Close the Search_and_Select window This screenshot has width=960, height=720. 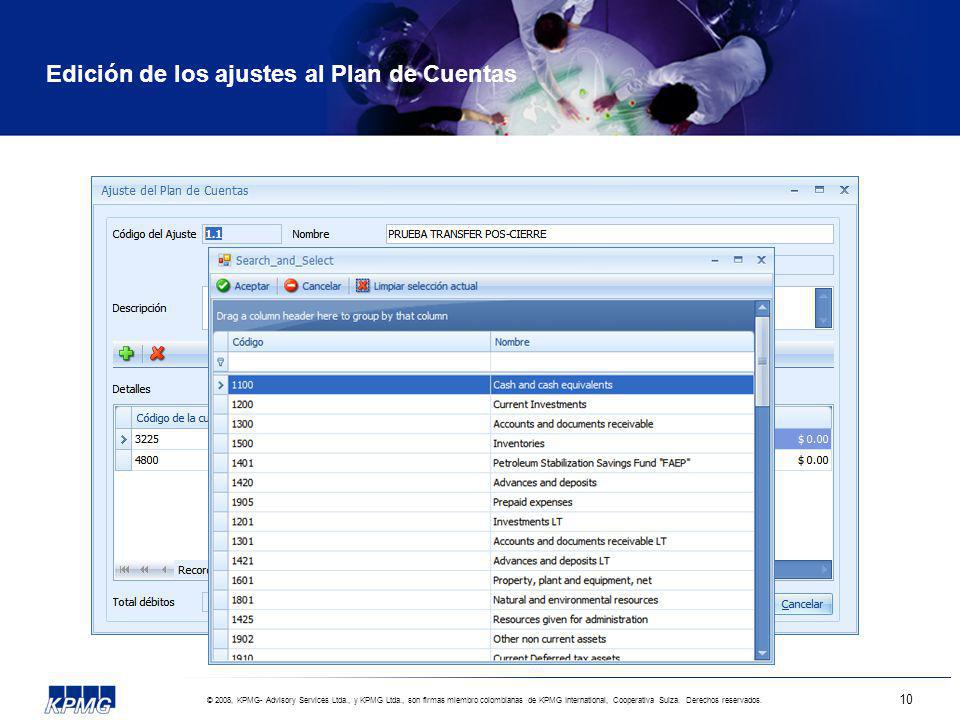pyautogui.click(x=761, y=260)
